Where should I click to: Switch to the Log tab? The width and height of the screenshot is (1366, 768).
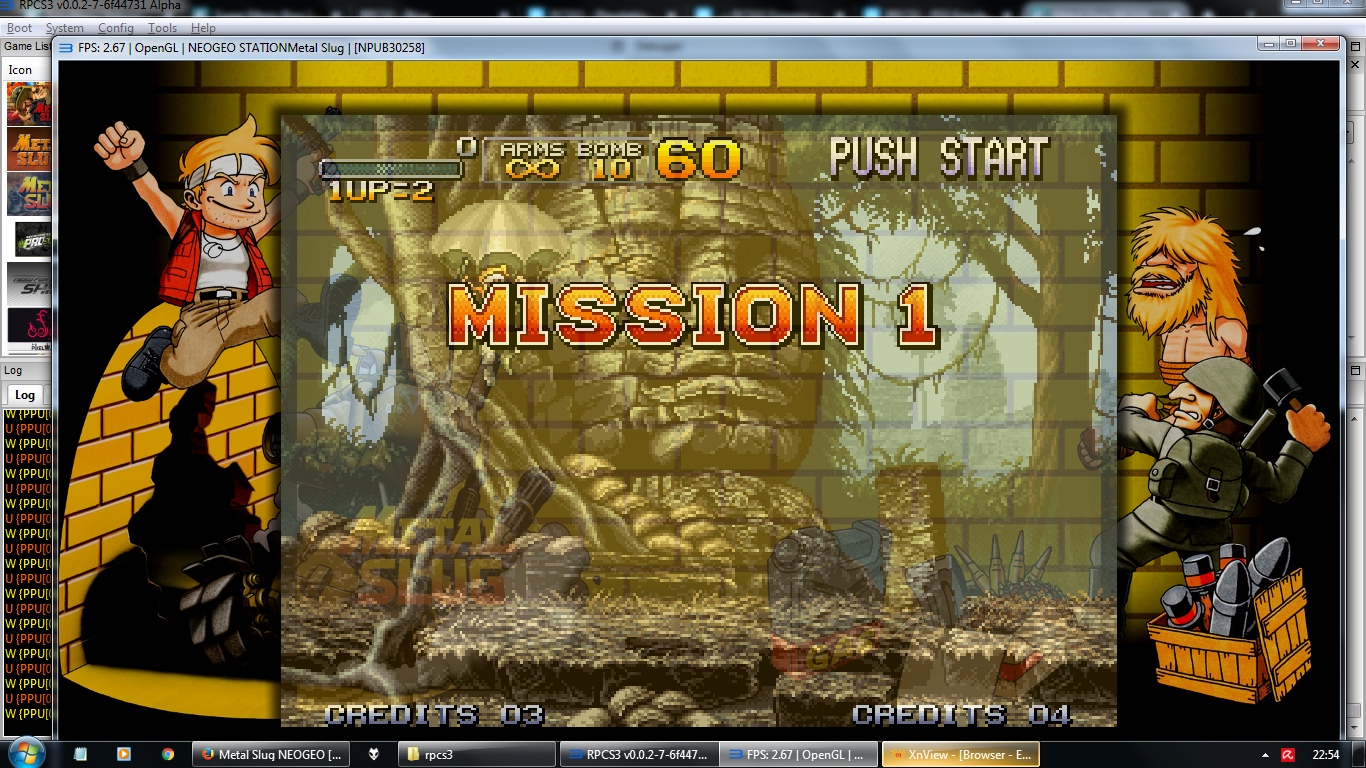[x=25, y=395]
